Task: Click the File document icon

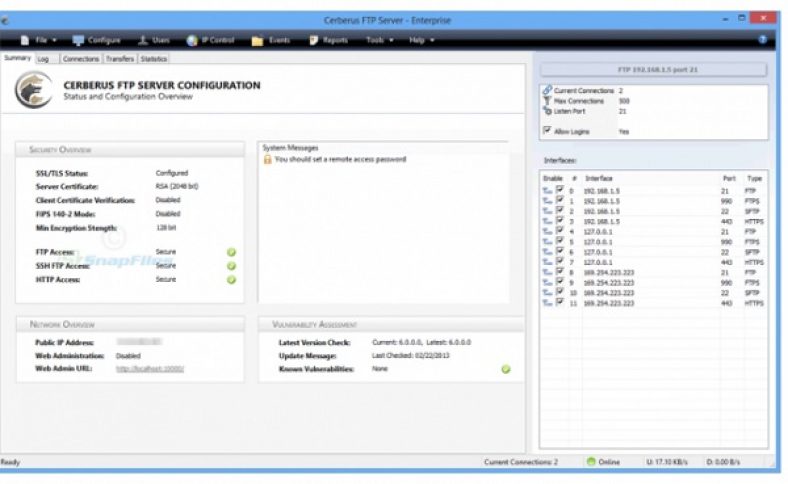Action: [25, 40]
